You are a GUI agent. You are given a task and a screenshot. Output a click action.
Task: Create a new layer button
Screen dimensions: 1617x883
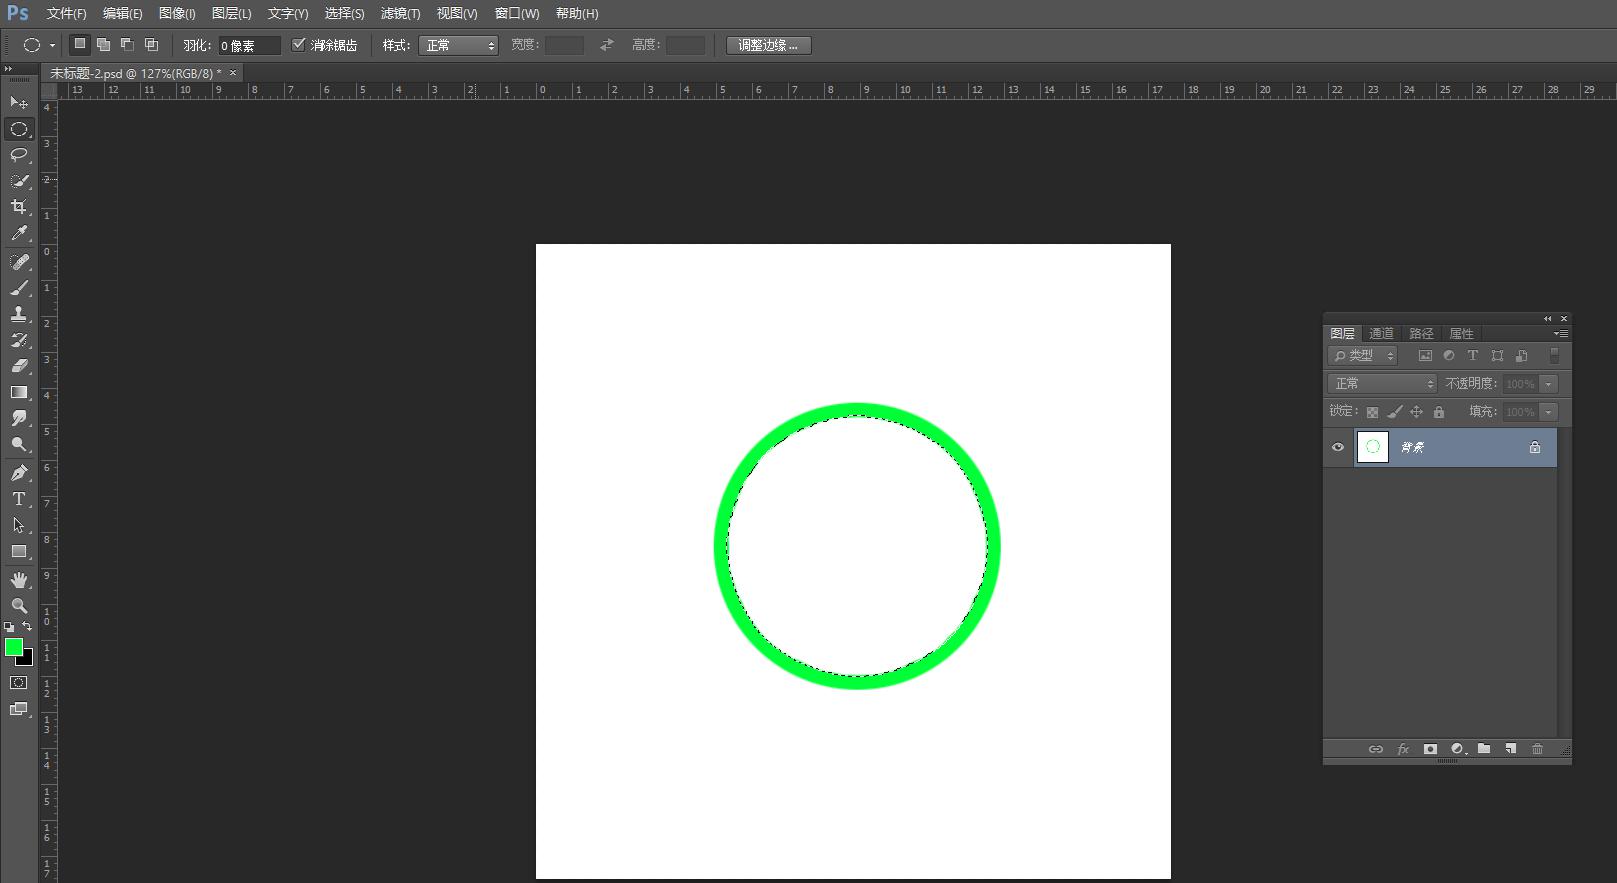[x=1510, y=749]
